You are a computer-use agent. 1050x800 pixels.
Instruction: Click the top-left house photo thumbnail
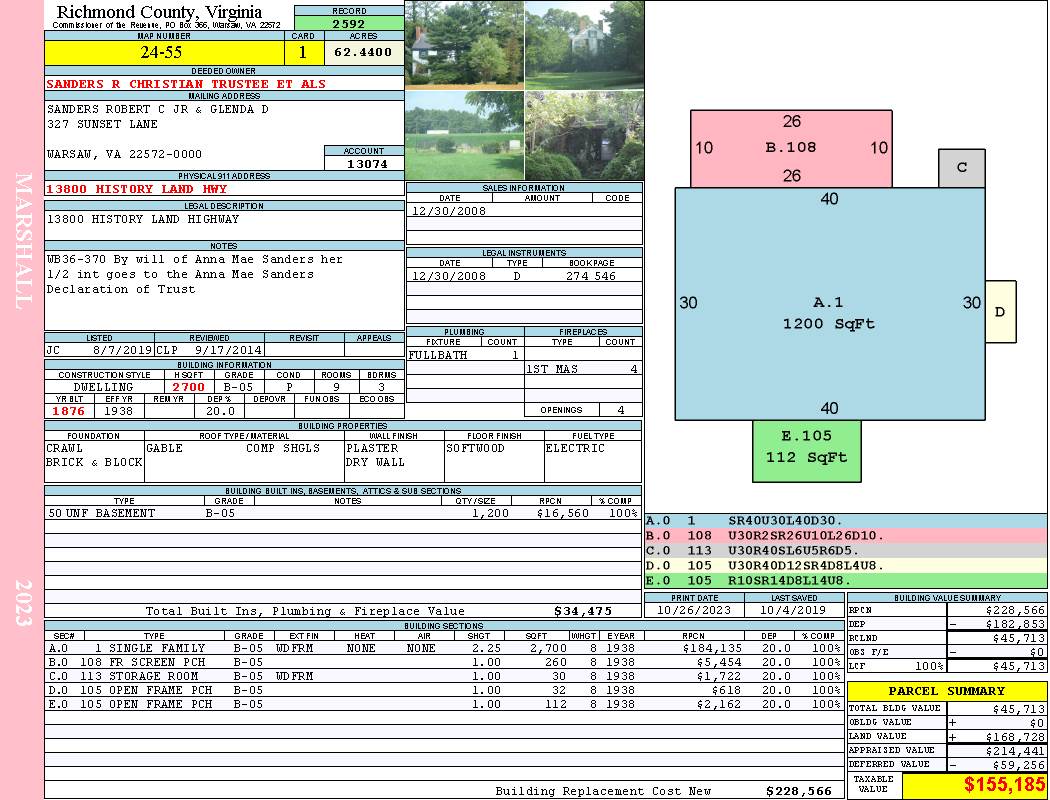(464, 45)
